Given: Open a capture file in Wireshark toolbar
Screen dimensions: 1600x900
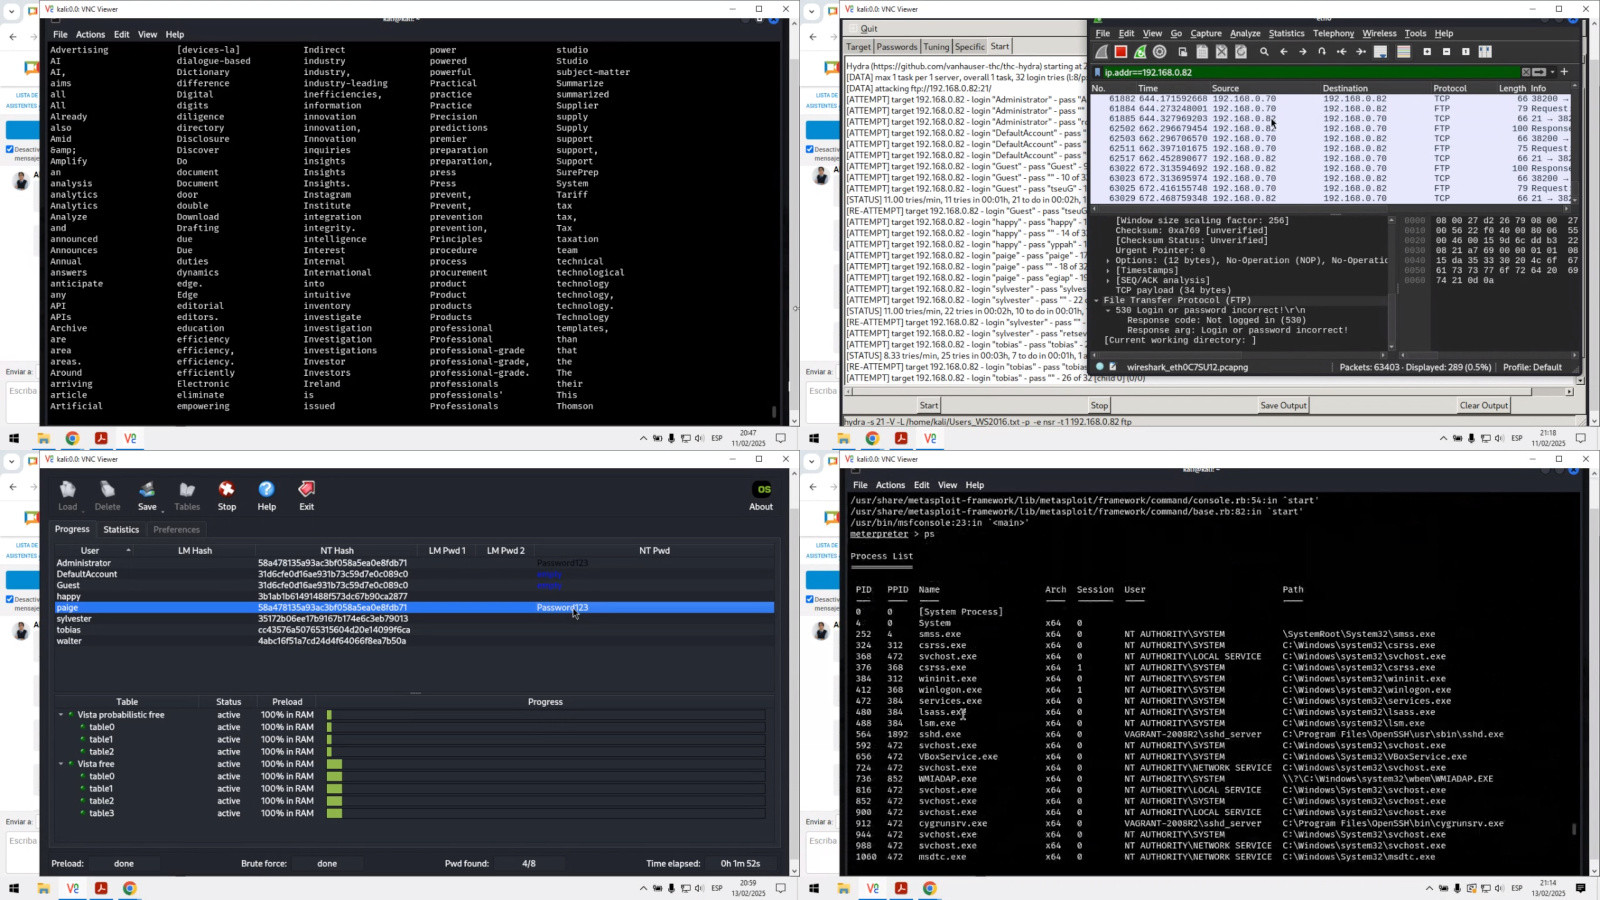Looking at the screenshot, I should pos(1182,52).
